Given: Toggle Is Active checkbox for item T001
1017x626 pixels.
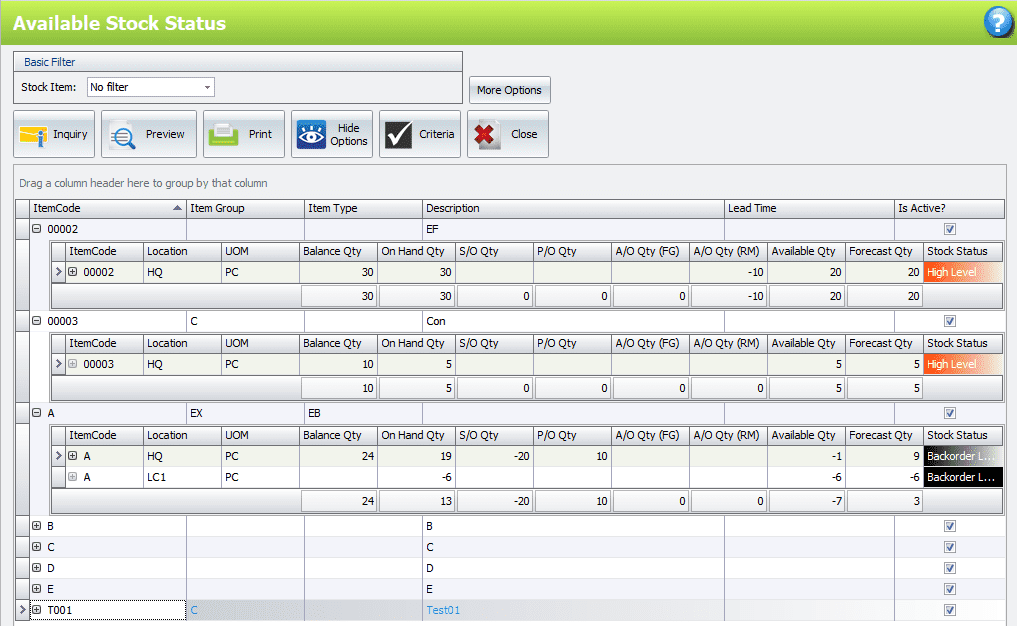Looking at the screenshot, I should [949, 610].
